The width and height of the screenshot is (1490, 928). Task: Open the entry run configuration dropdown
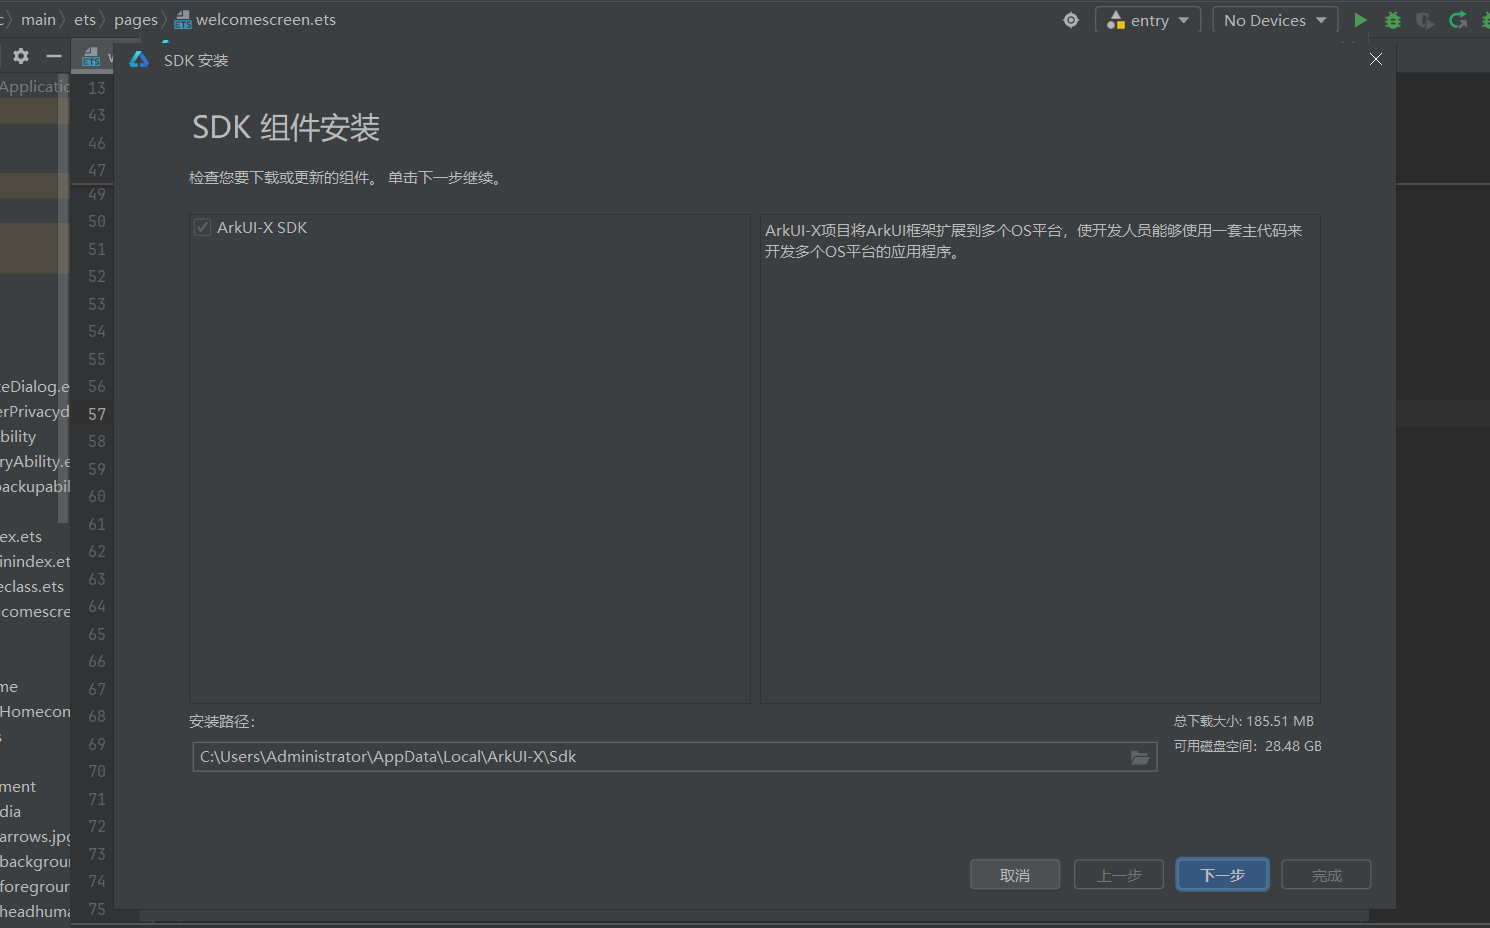coord(1148,20)
